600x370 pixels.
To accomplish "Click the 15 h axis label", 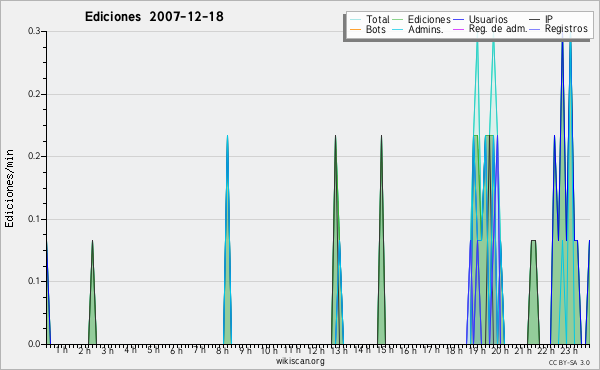I will [385, 350].
